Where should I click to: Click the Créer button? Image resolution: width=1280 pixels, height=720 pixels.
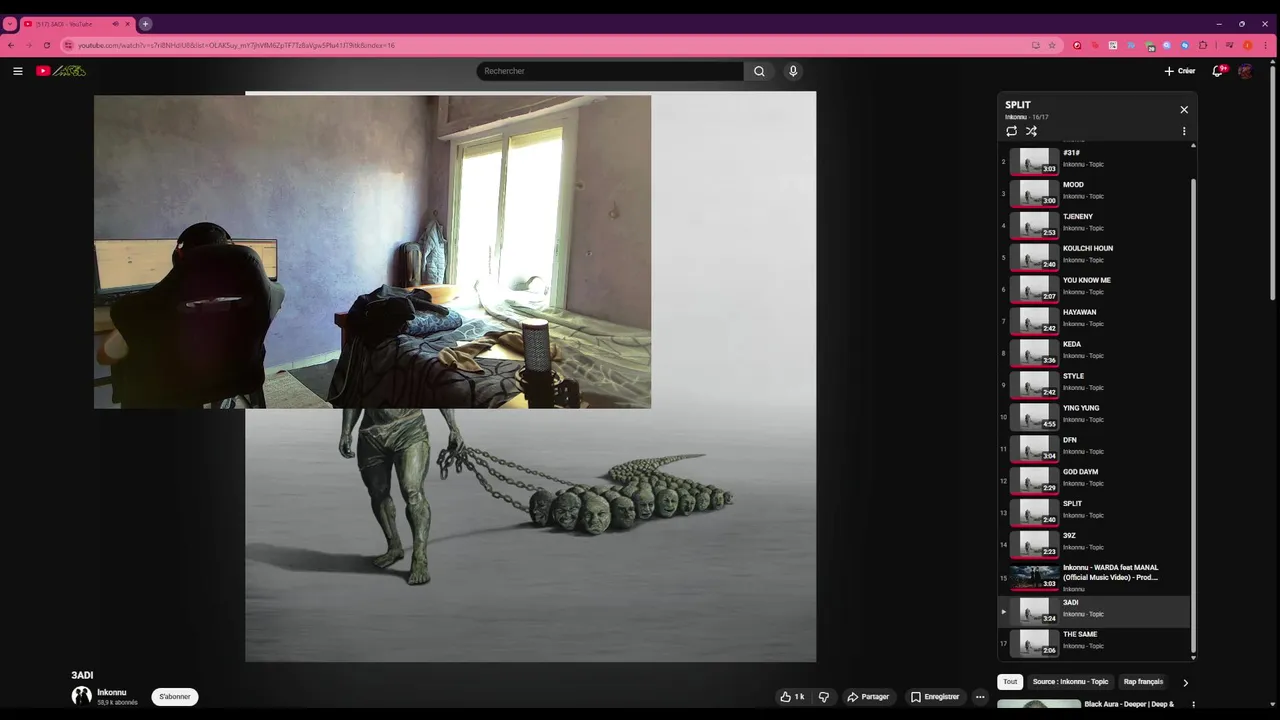click(x=1180, y=71)
